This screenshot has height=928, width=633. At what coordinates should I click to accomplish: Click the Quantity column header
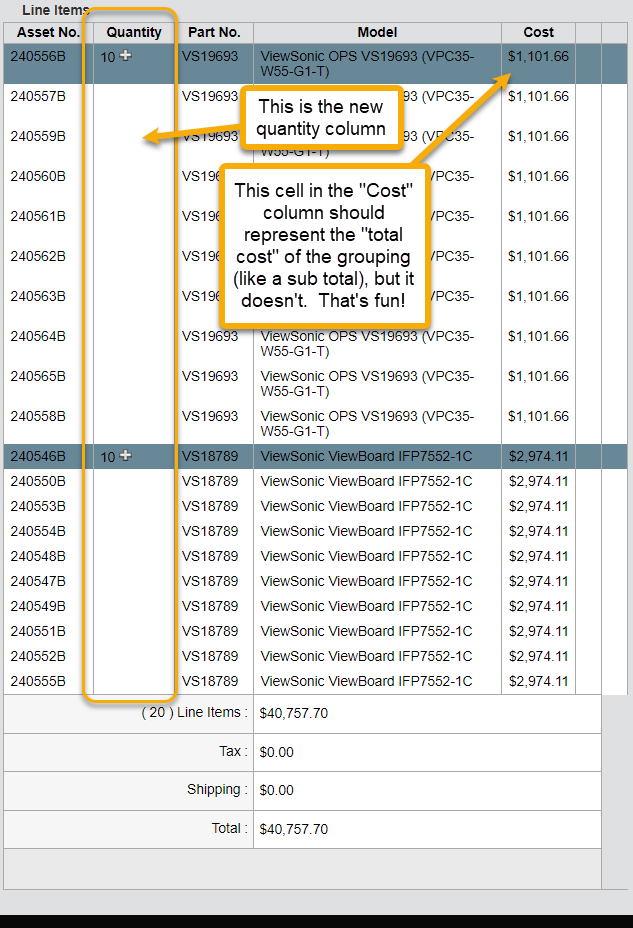click(134, 33)
